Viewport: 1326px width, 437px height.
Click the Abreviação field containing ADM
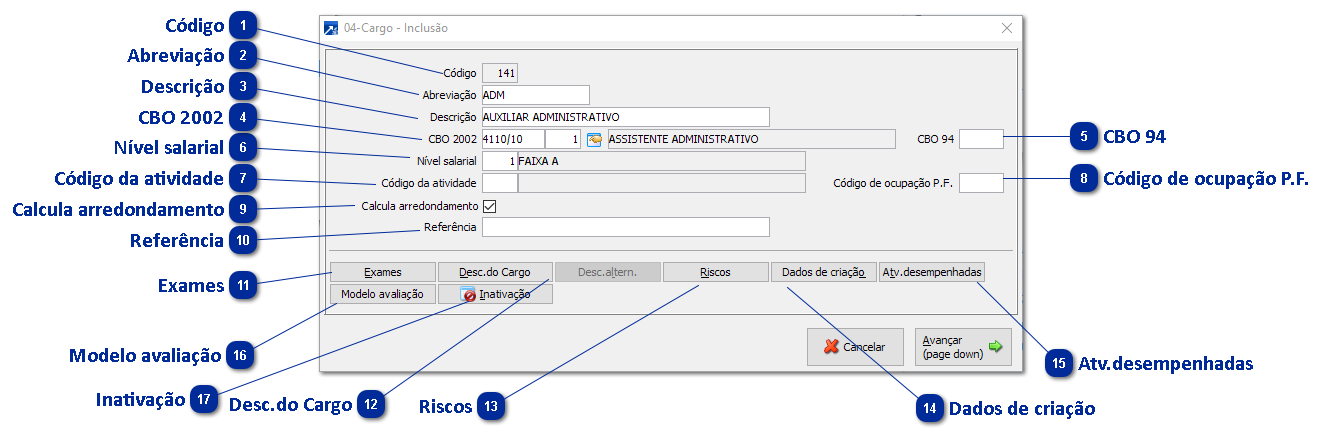click(x=535, y=95)
